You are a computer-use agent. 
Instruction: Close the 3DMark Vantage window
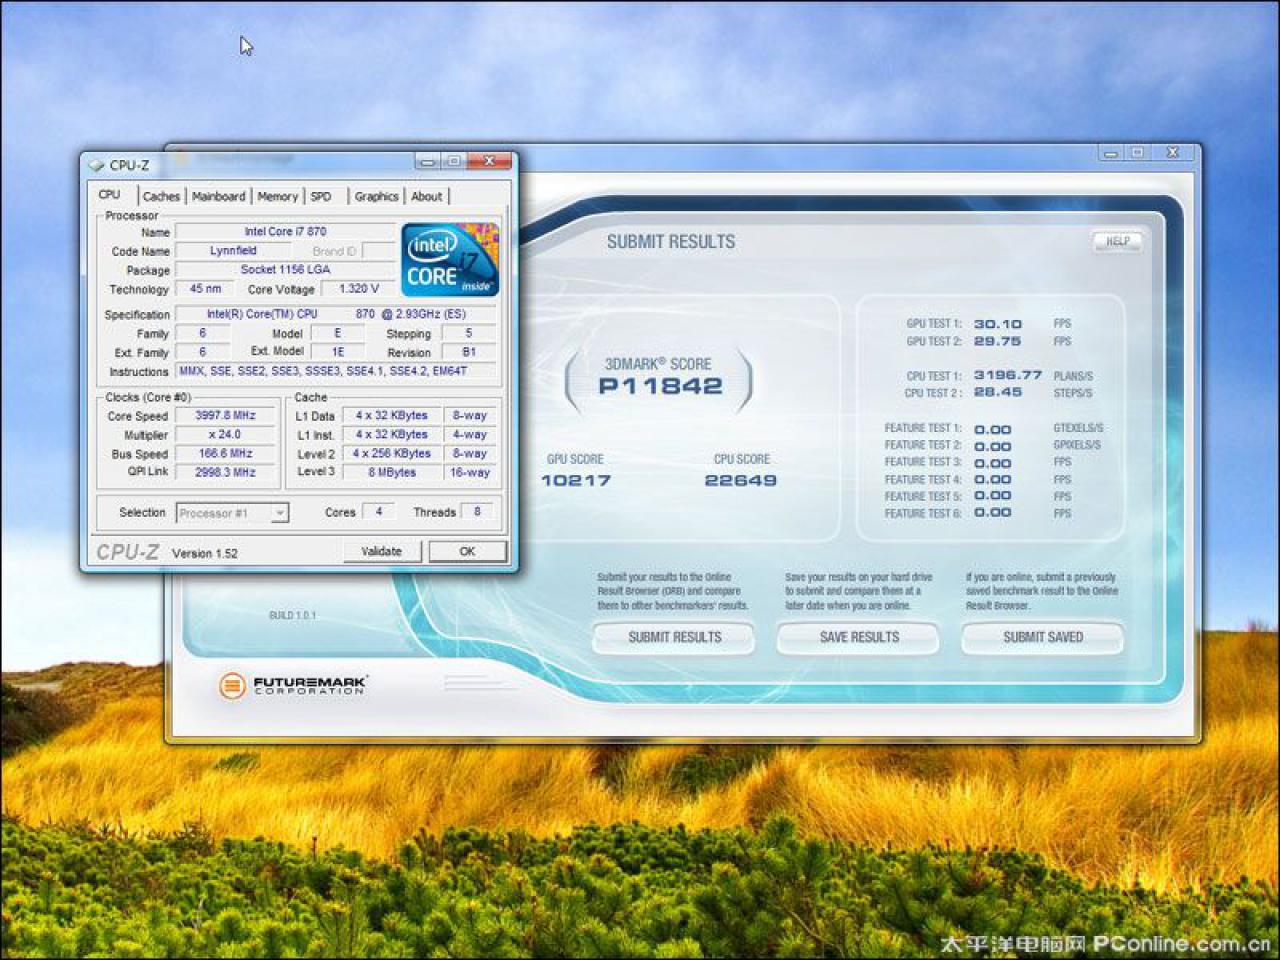[x=1173, y=153]
